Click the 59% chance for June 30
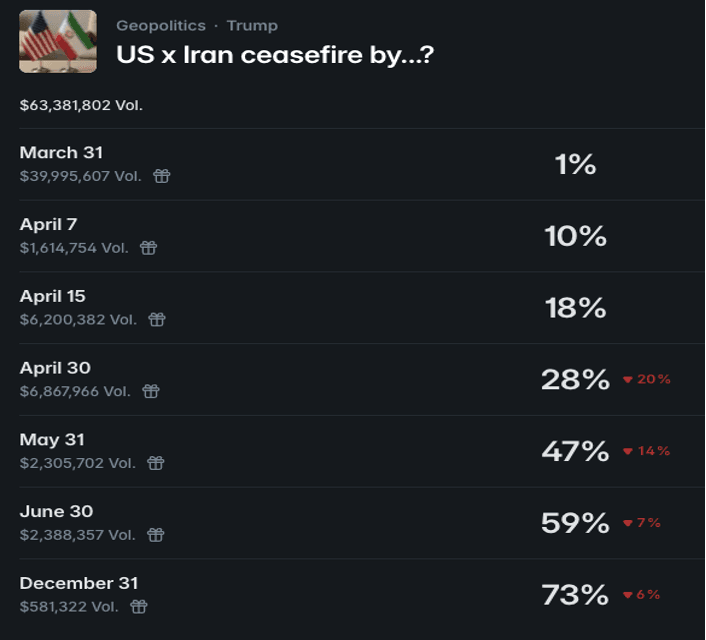706x640 pixels. point(575,523)
